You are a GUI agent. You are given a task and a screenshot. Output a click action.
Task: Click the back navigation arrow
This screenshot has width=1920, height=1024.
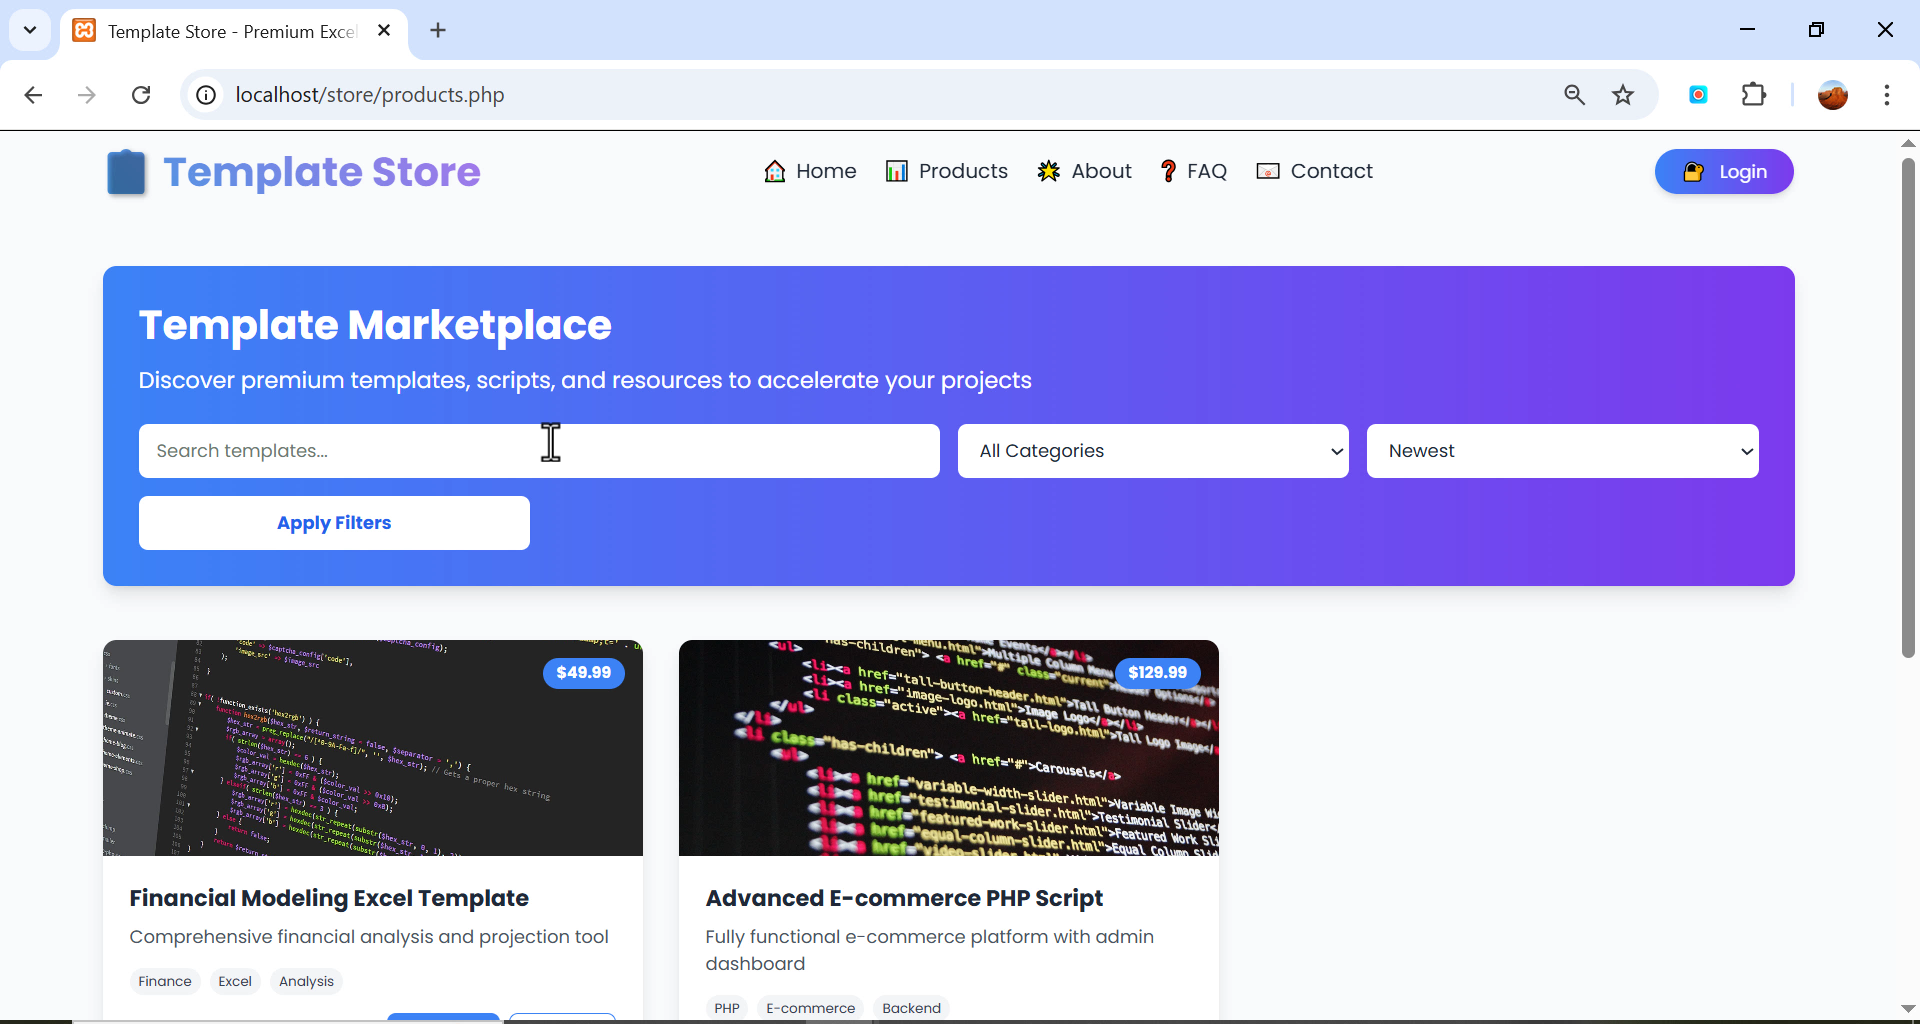[33, 94]
